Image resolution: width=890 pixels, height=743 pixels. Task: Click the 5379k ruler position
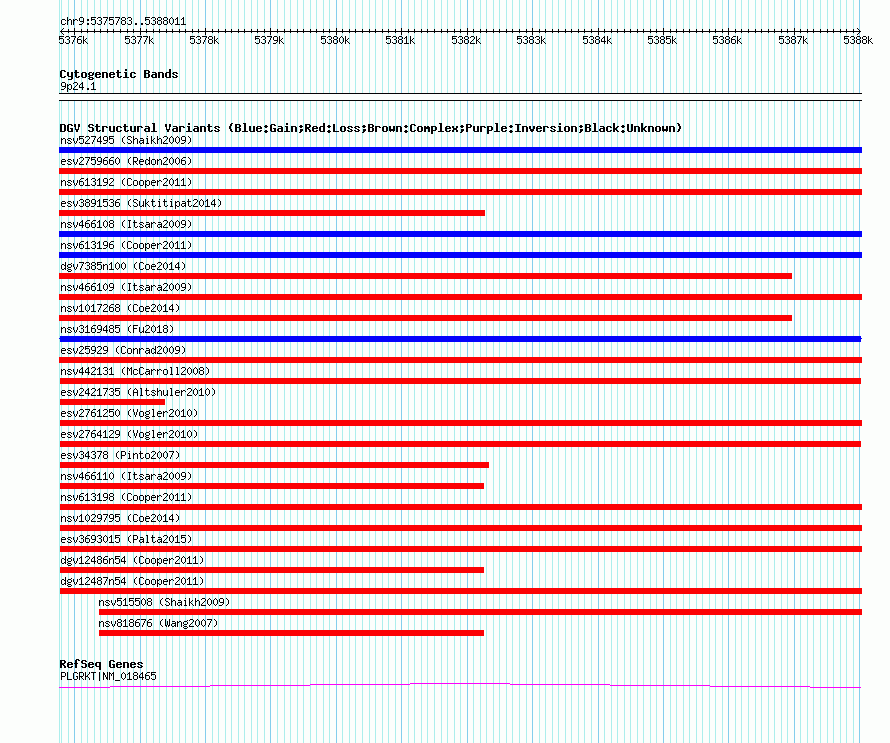click(x=269, y=40)
